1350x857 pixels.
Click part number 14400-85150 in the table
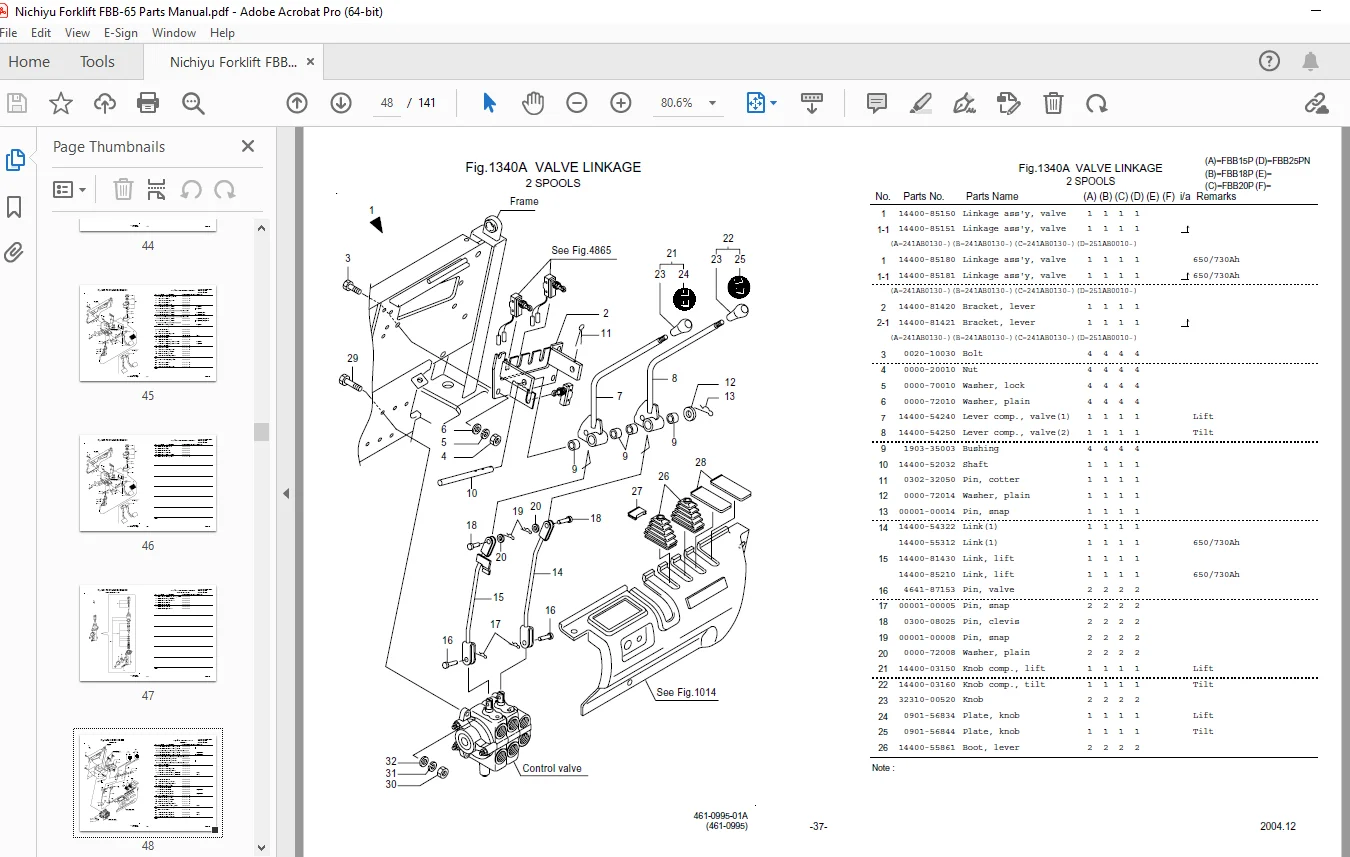tap(927, 214)
